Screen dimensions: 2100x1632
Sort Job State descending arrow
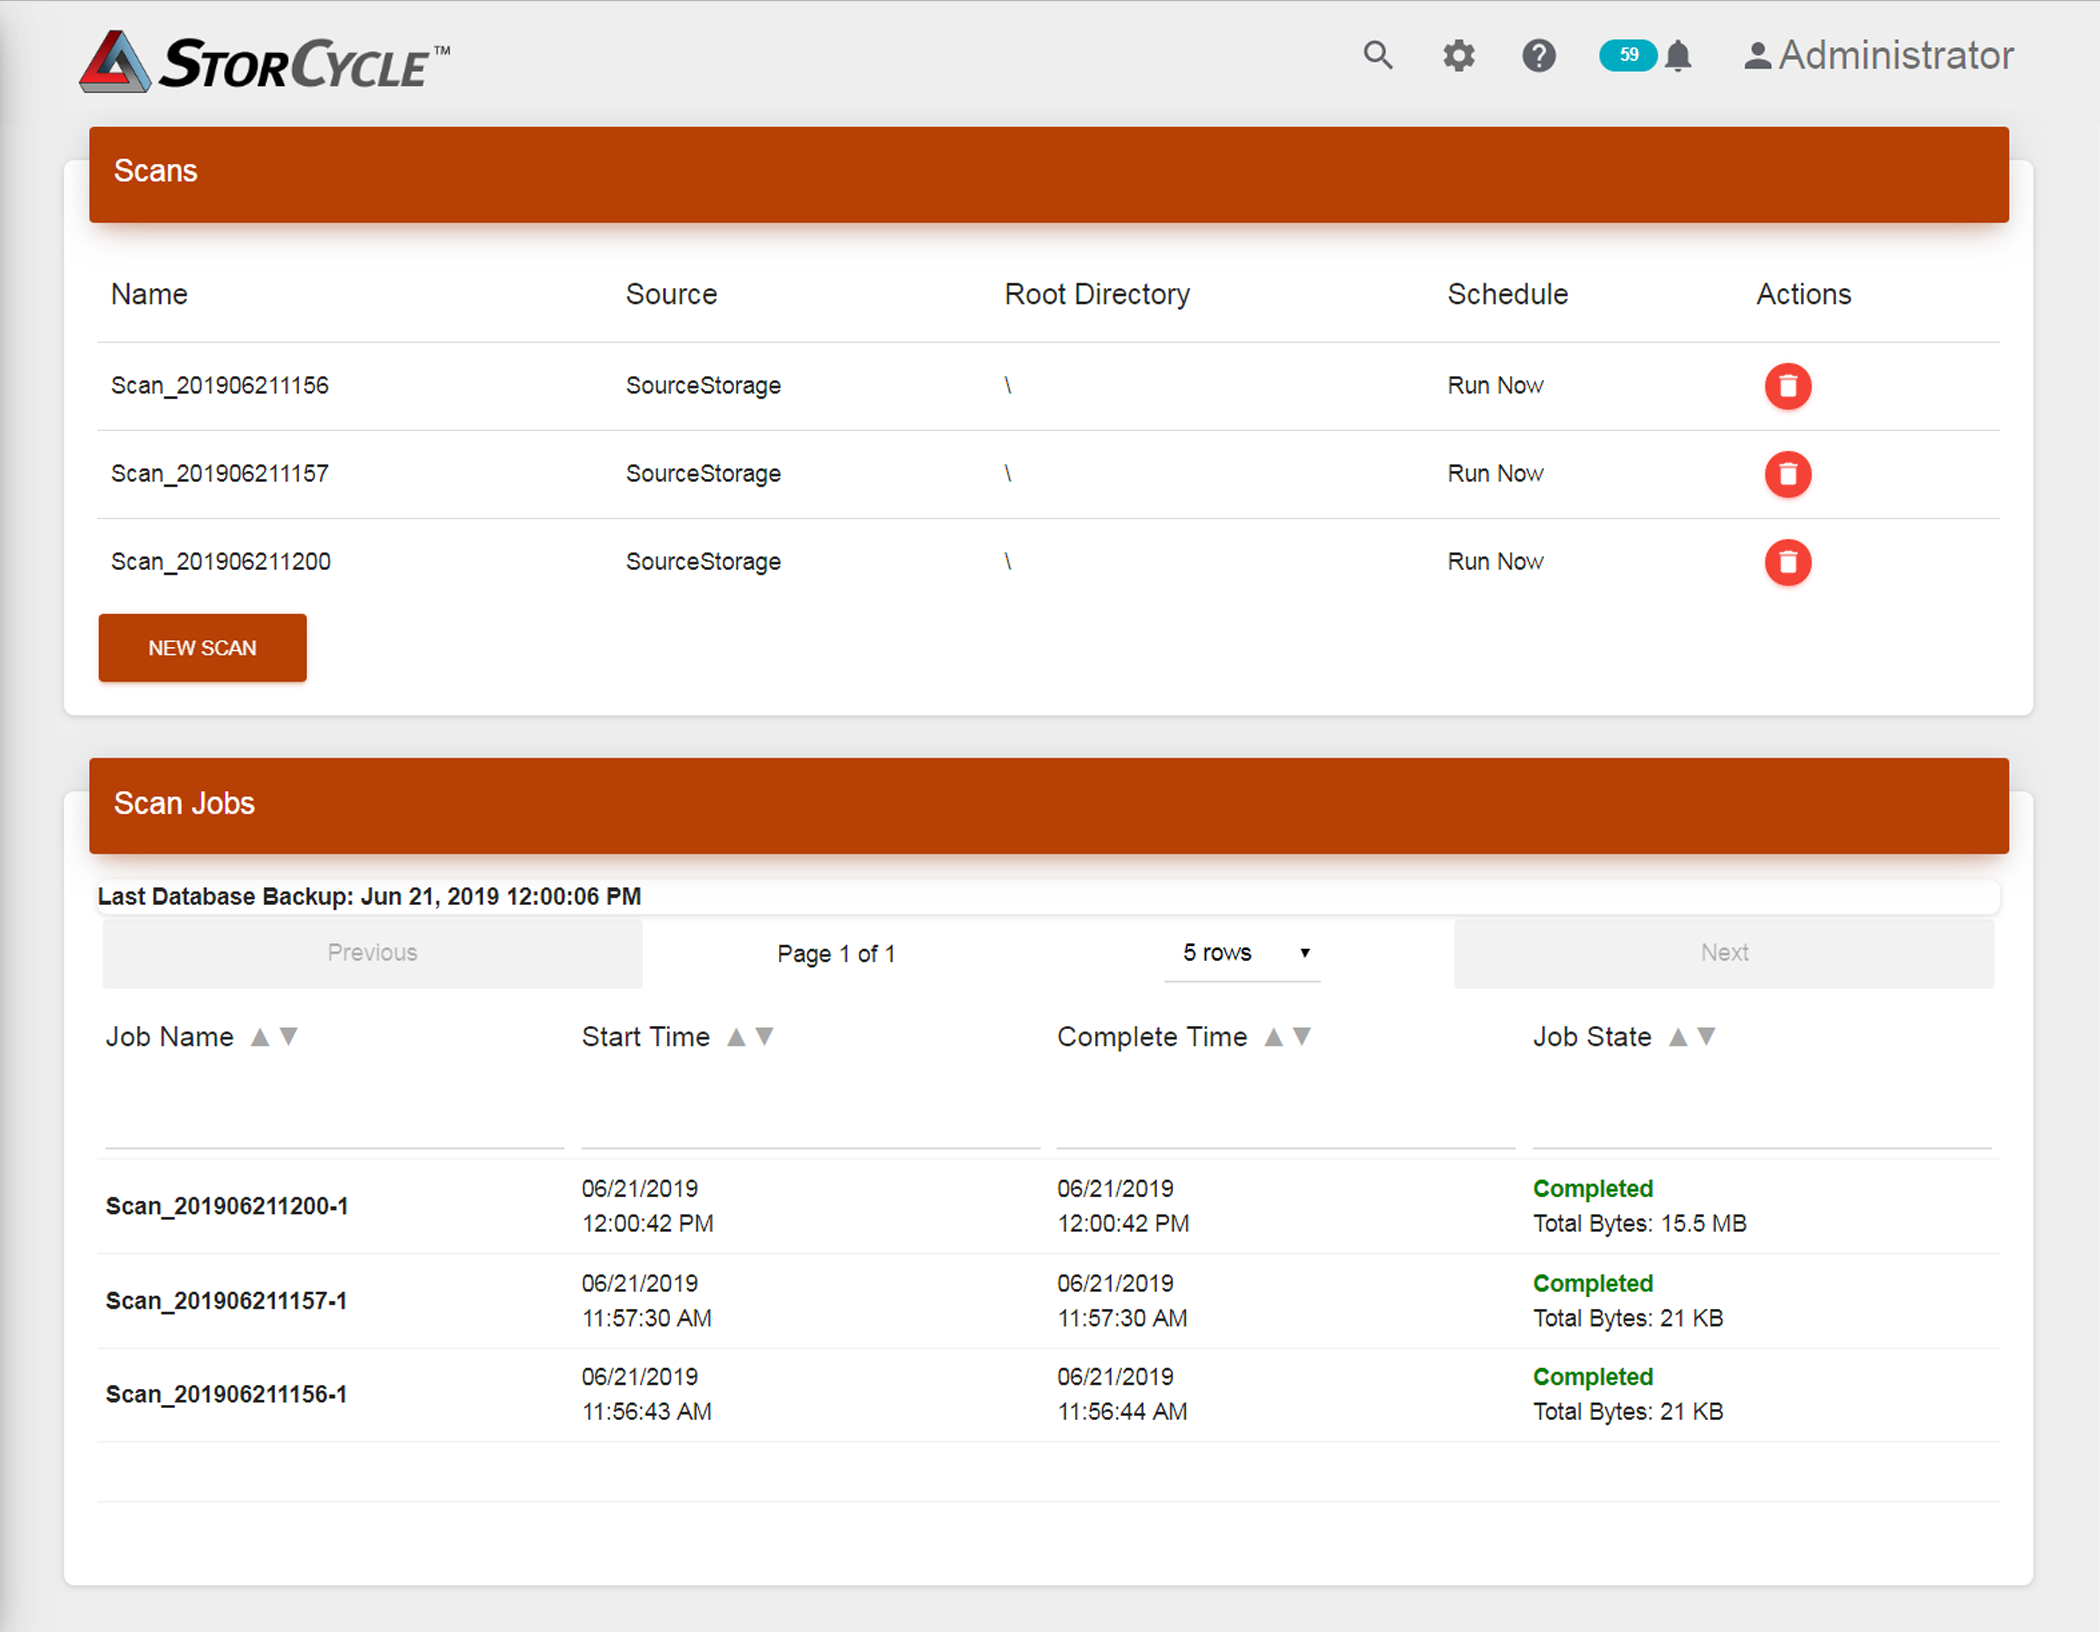(1707, 1037)
